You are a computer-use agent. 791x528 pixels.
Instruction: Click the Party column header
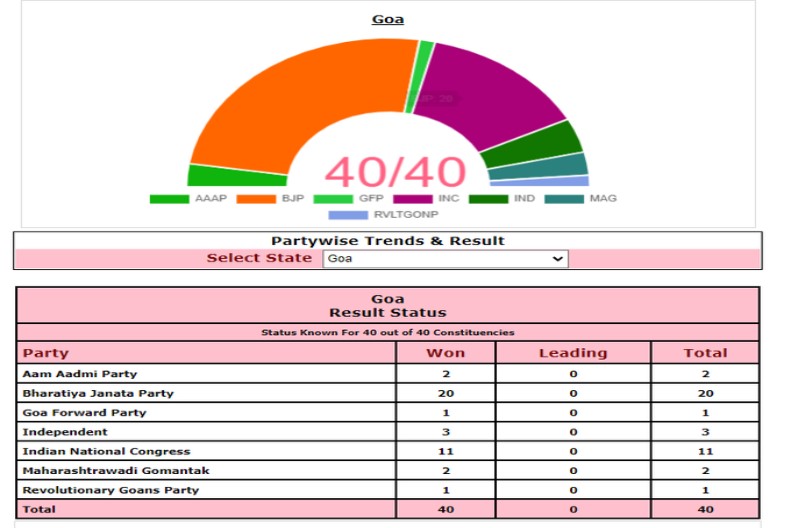click(46, 353)
